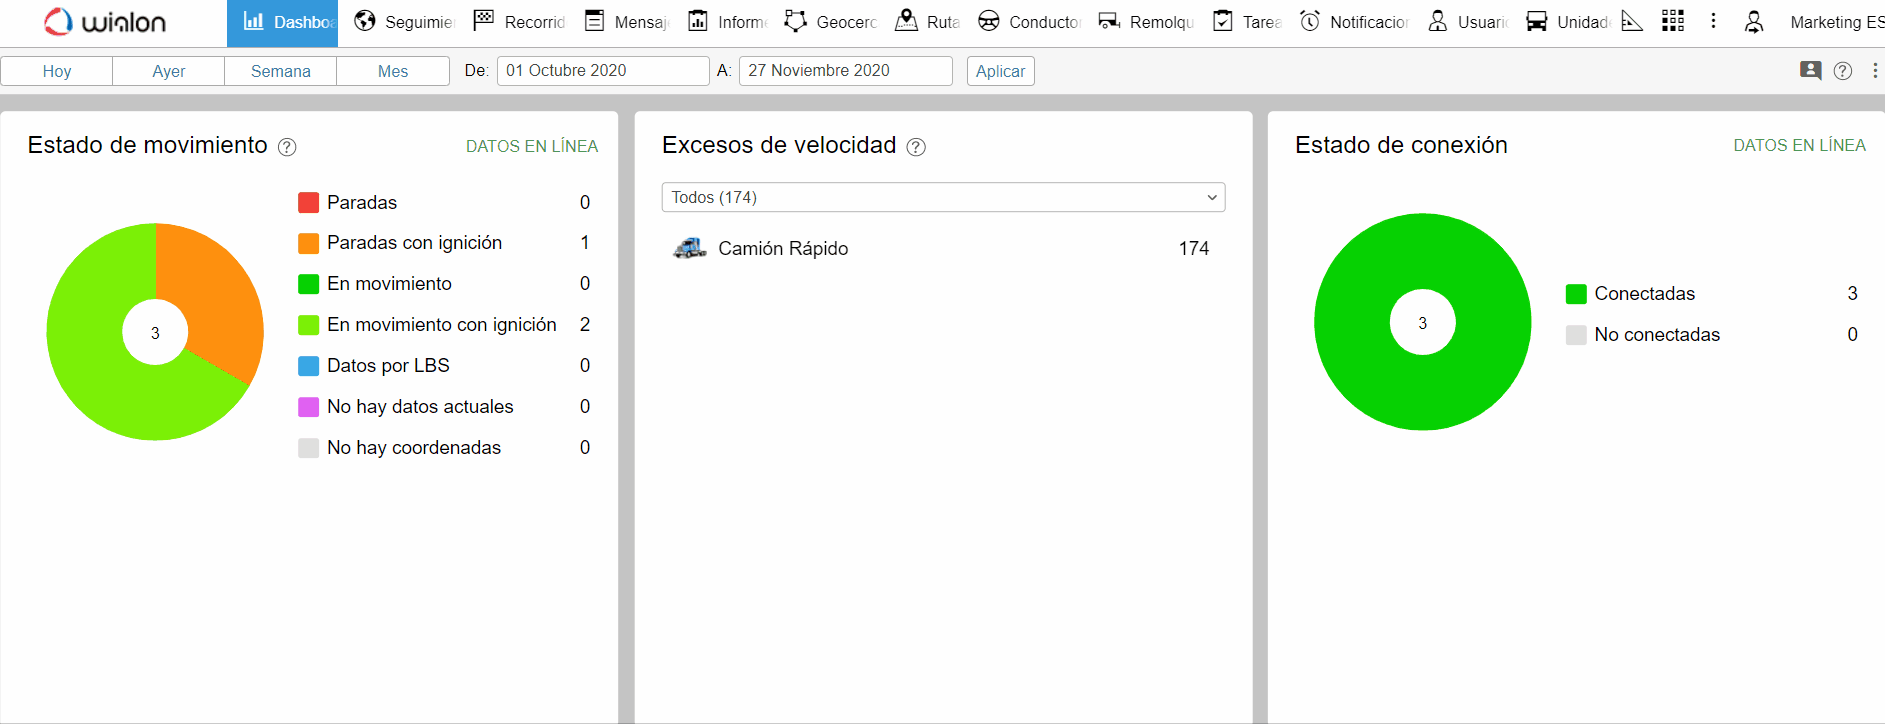
Task: Click the 174 speeding count value
Action: point(1194,248)
